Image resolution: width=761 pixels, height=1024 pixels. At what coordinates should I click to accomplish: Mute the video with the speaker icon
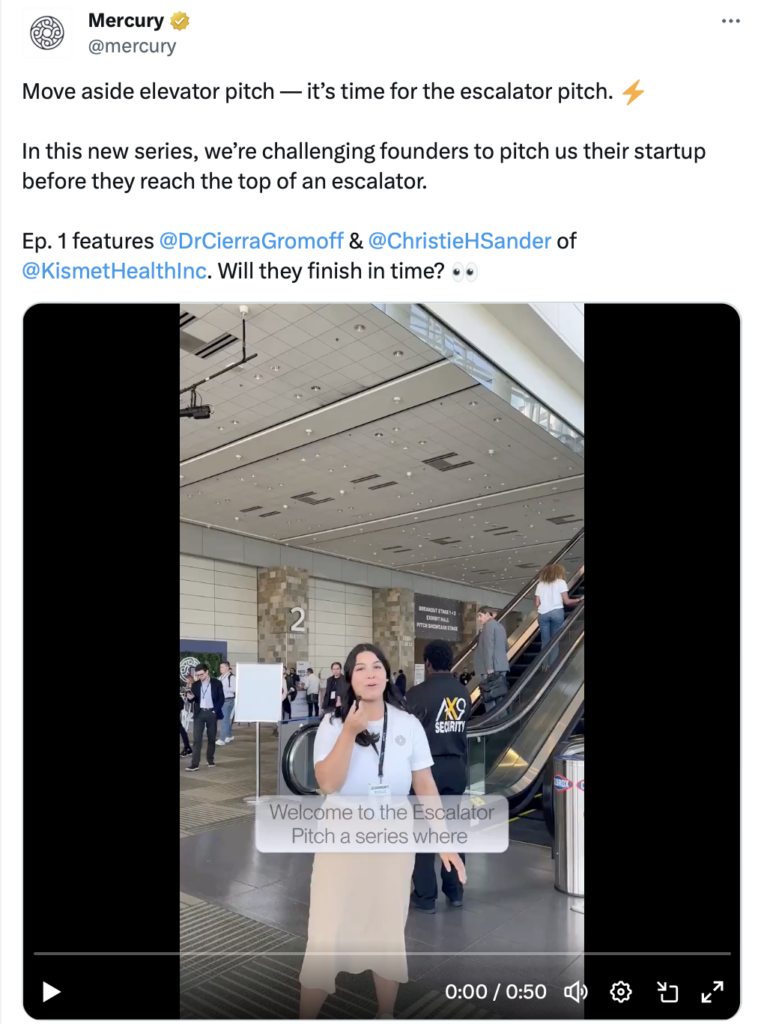click(575, 992)
